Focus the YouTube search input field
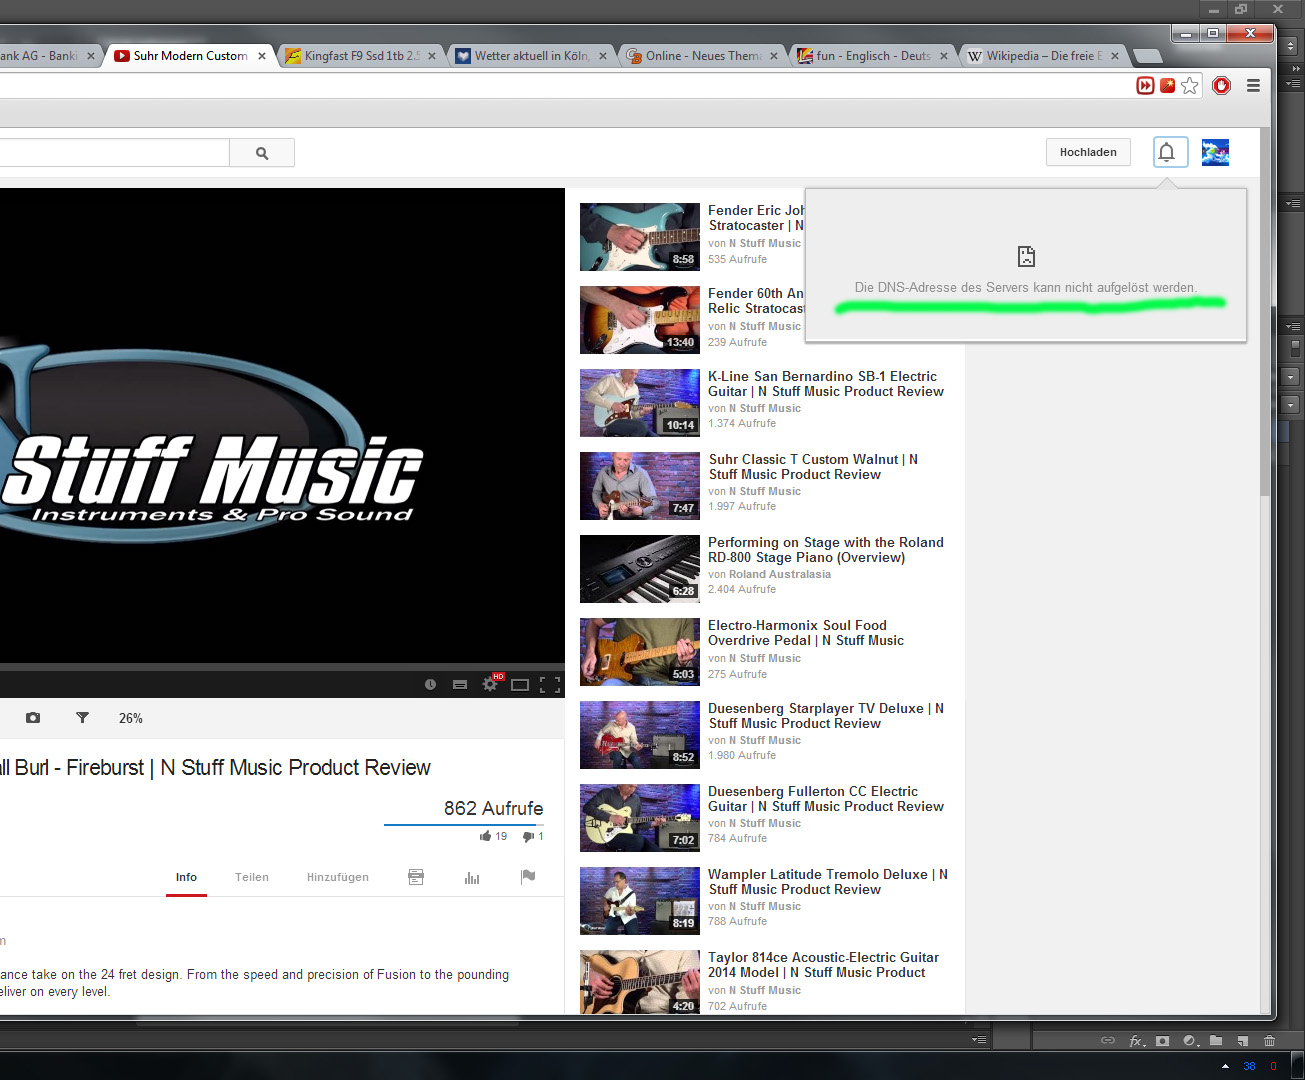The width and height of the screenshot is (1305, 1080). [114, 153]
